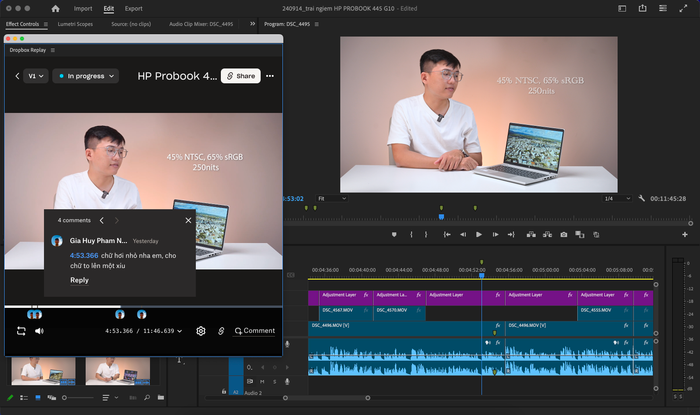Go back in Dropbox Replay panel
The width and height of the screenshot is (700, 415).
(17, 76)
